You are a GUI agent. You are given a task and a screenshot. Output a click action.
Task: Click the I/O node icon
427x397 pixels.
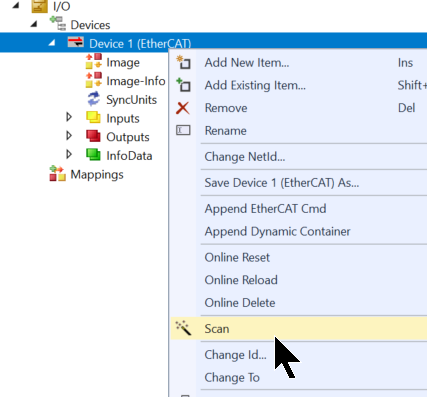tap(39, 6)
